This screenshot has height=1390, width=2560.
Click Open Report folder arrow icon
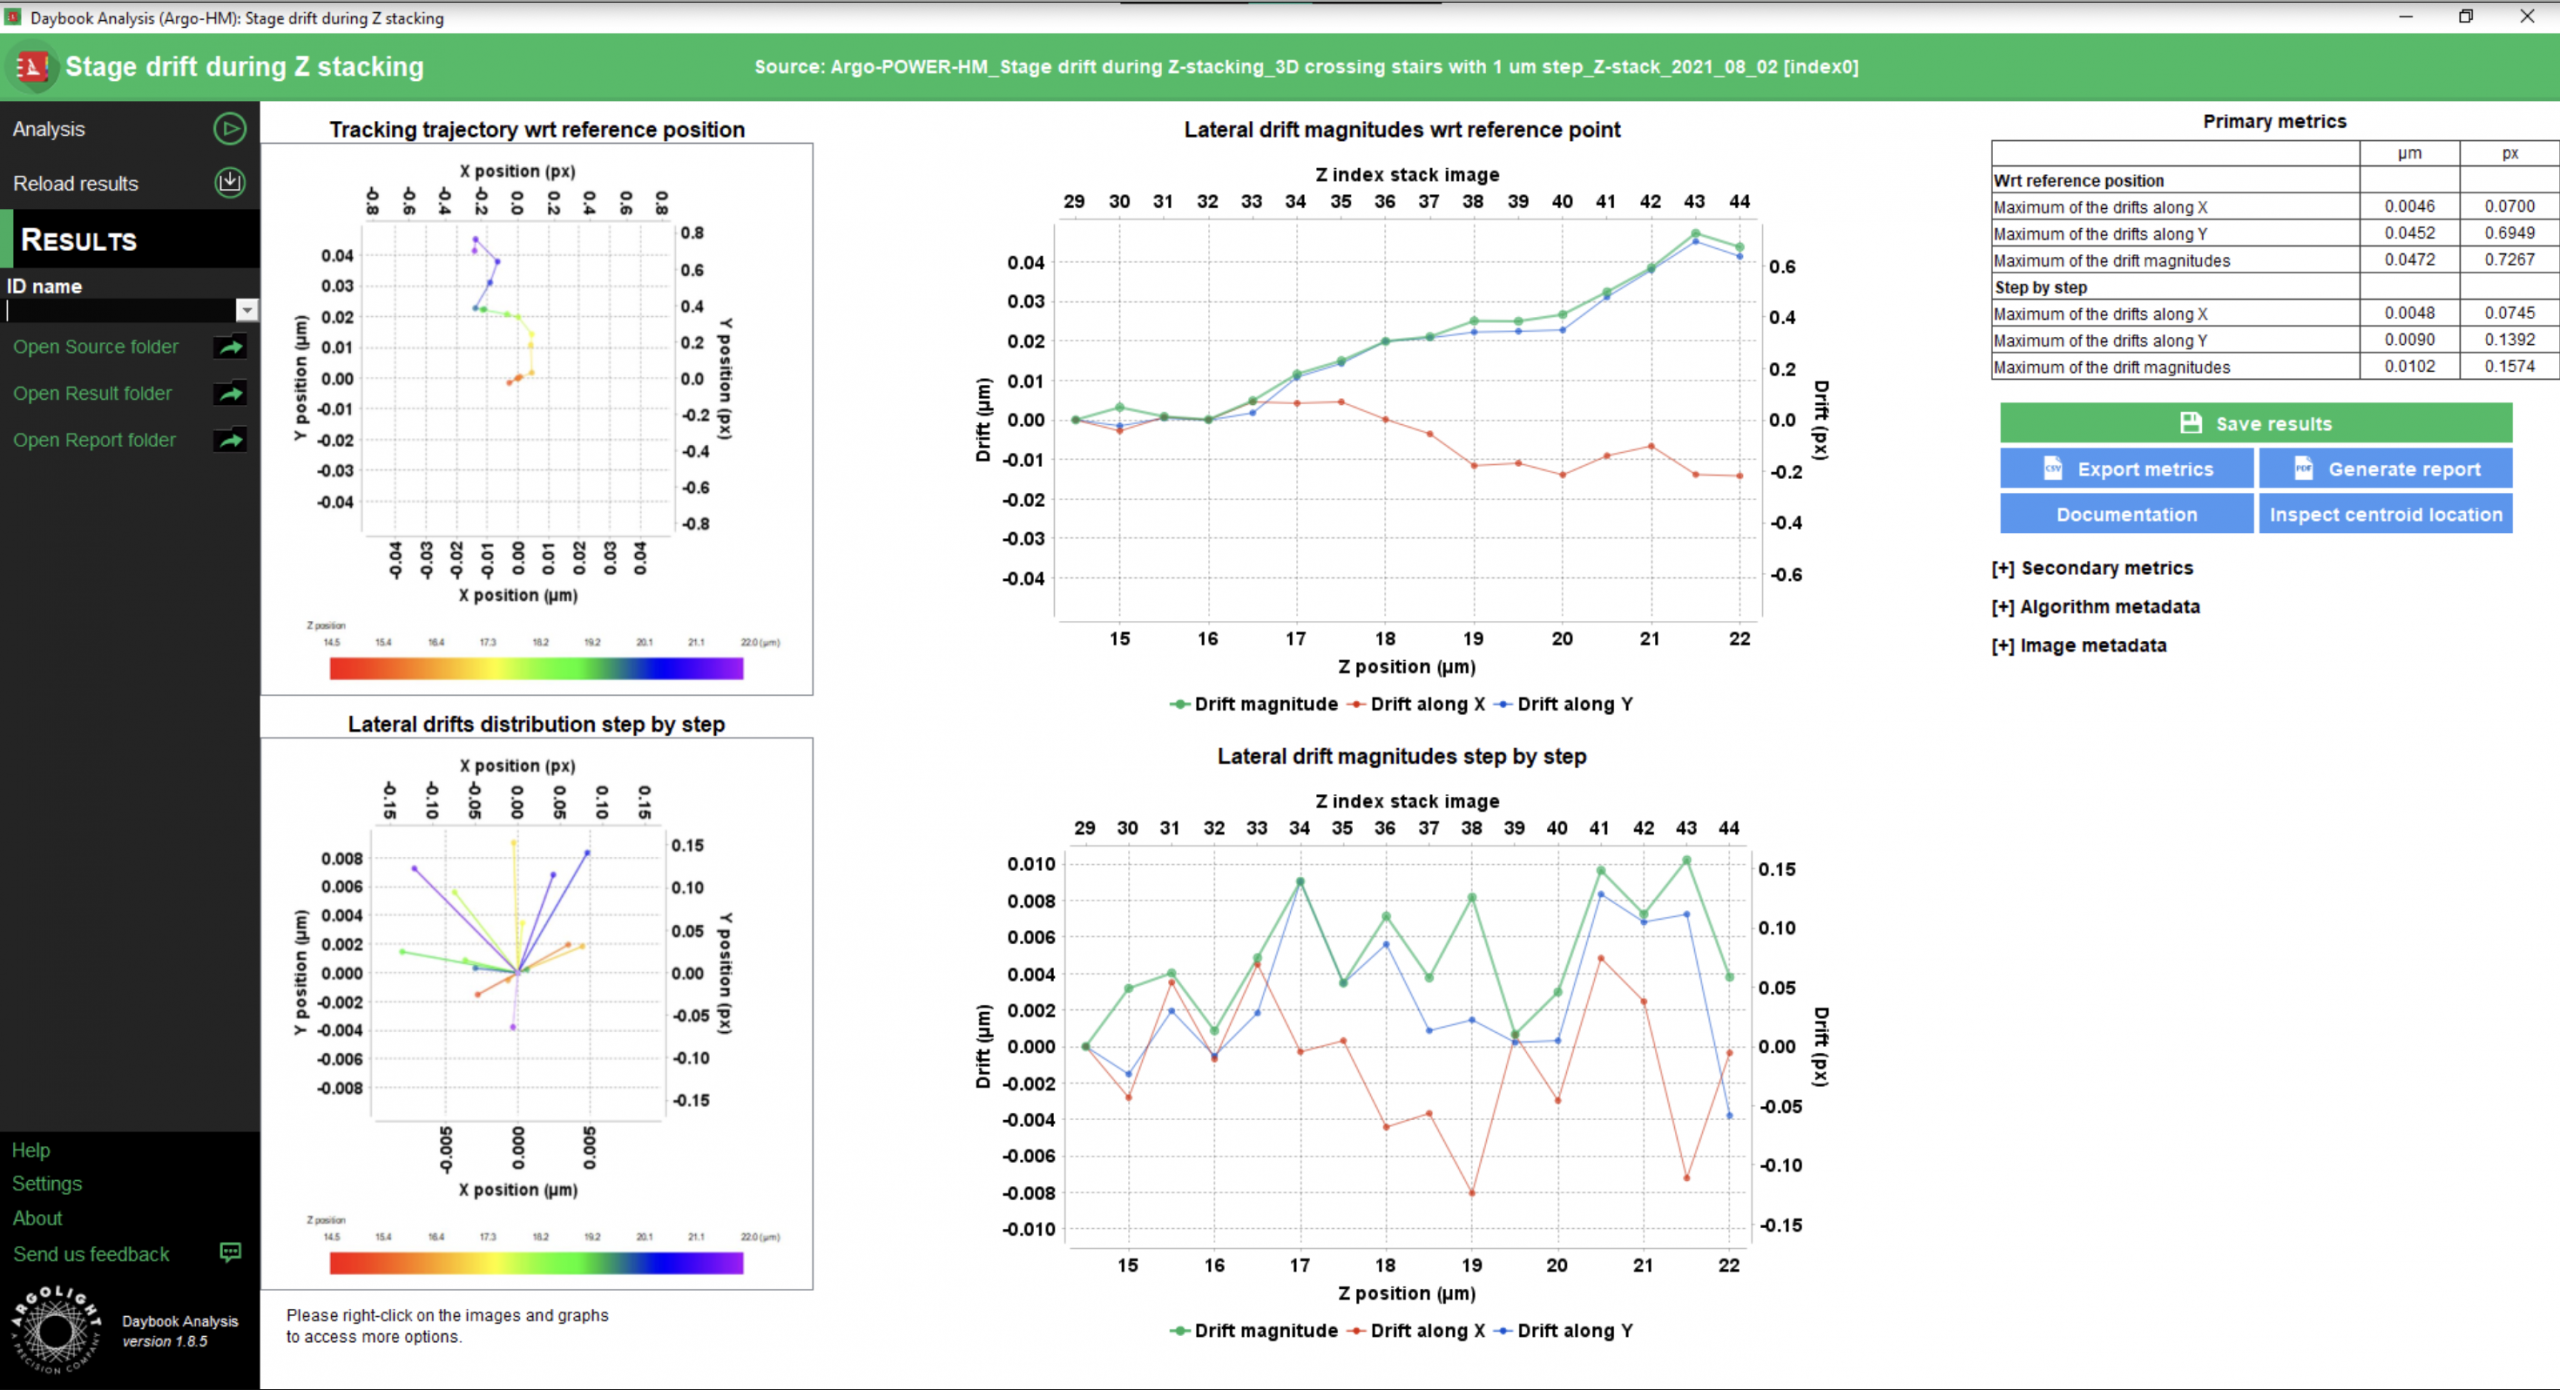(230, 440)
